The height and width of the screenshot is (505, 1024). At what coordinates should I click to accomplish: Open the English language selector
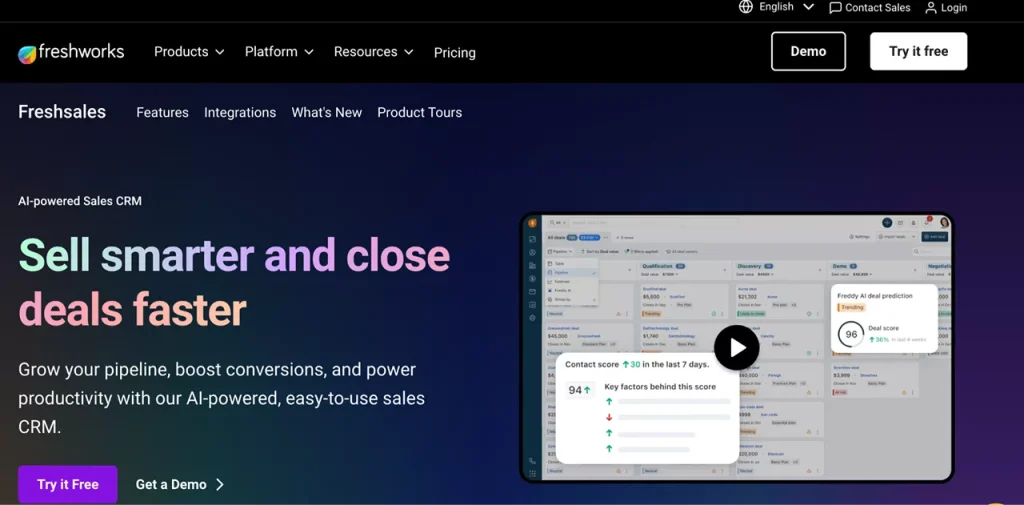point(776,7)
